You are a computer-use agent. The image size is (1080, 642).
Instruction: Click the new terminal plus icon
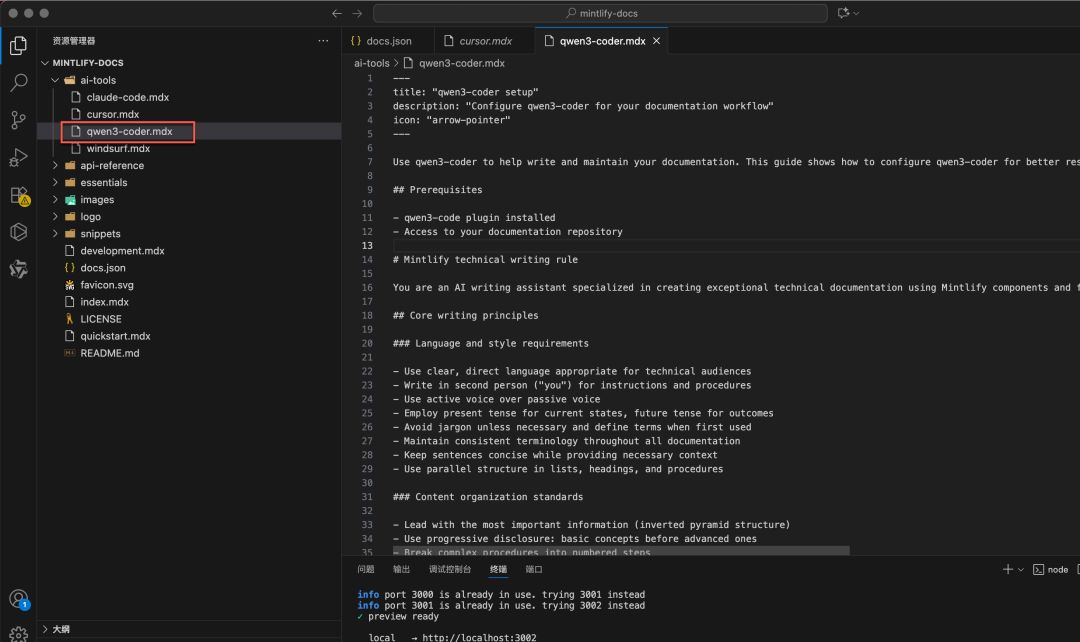(1008, 569)
